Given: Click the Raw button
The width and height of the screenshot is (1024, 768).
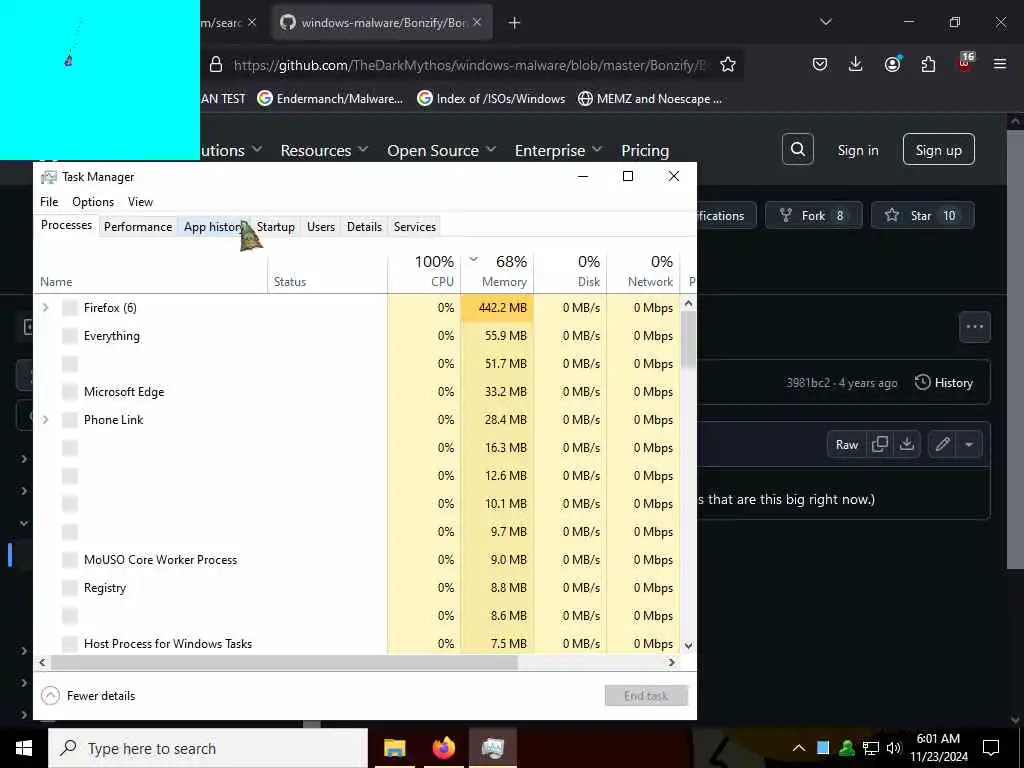Looking at the screenshot, I should click(x=846, y=444).
